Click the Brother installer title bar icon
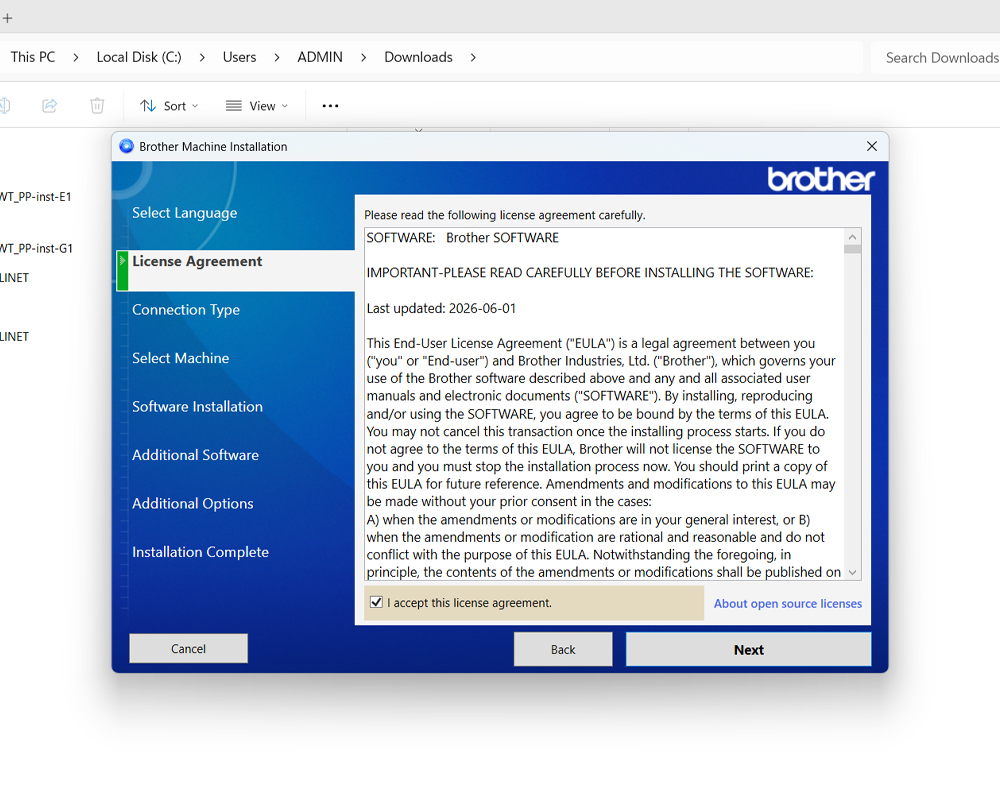The height and width of the screenshot is (800, 1000). click(126, 146)
